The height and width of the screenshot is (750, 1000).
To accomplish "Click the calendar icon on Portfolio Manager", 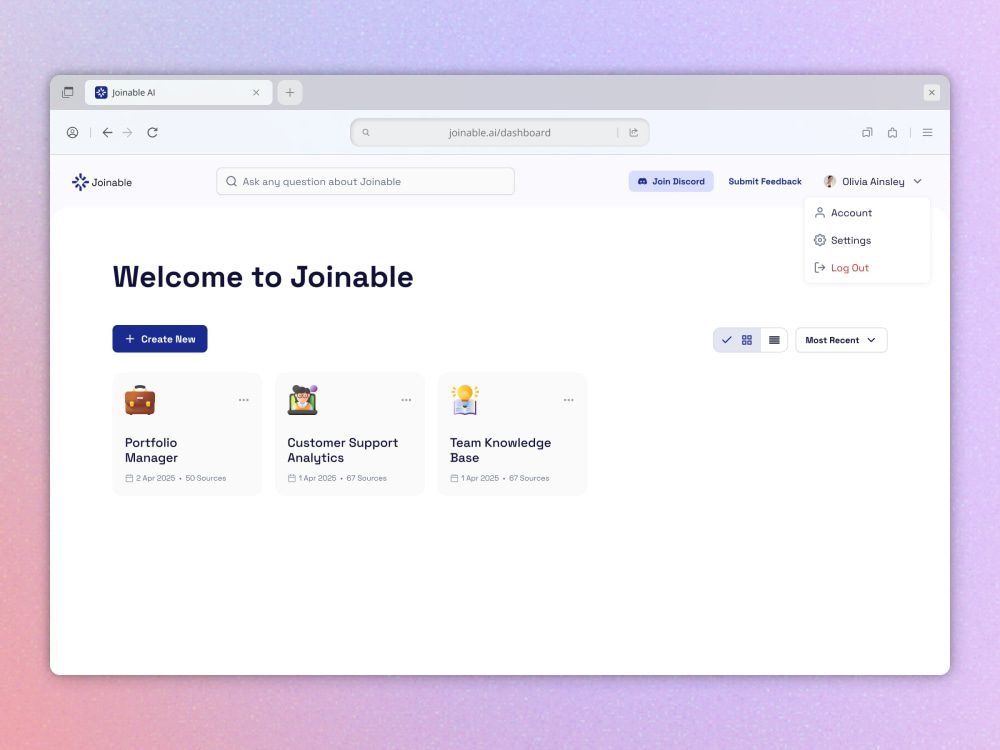I will pyautogui.click(x=129, y=478).
